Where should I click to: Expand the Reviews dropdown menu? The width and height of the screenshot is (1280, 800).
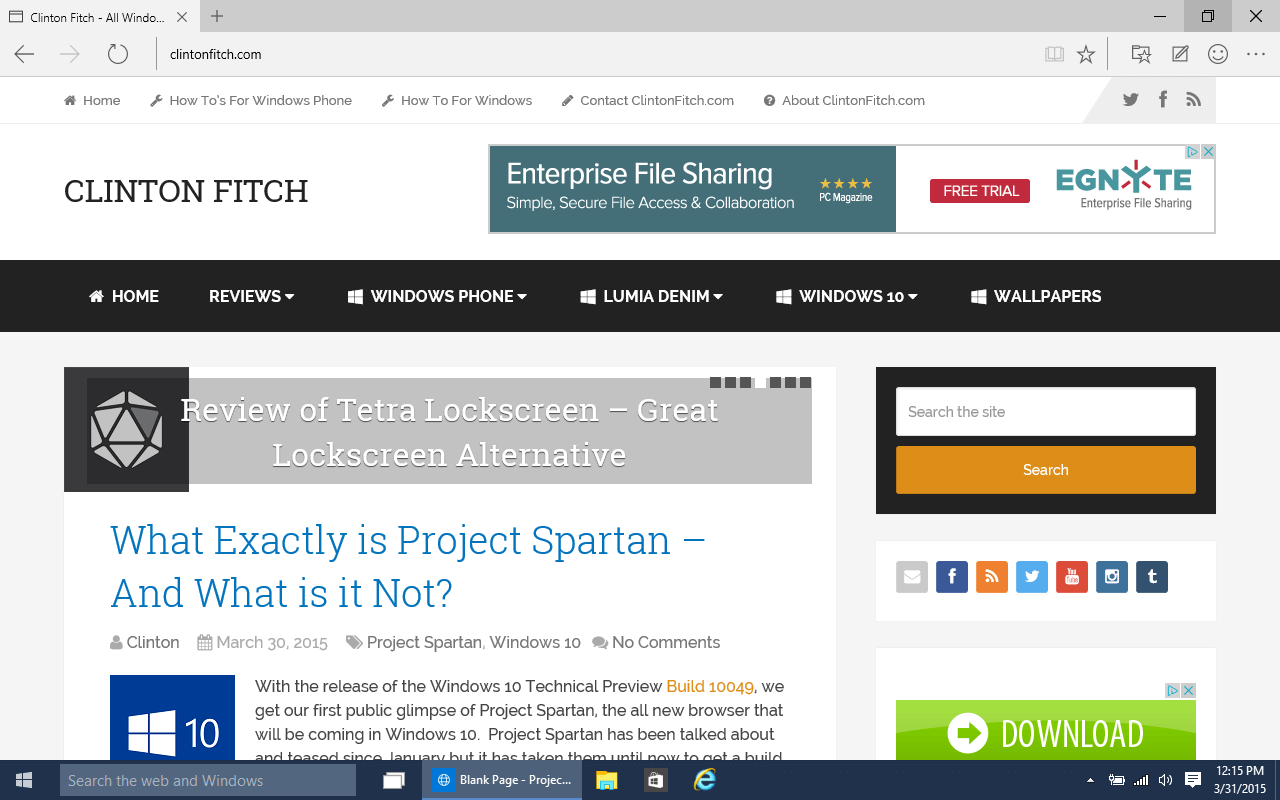click(251, 296)
